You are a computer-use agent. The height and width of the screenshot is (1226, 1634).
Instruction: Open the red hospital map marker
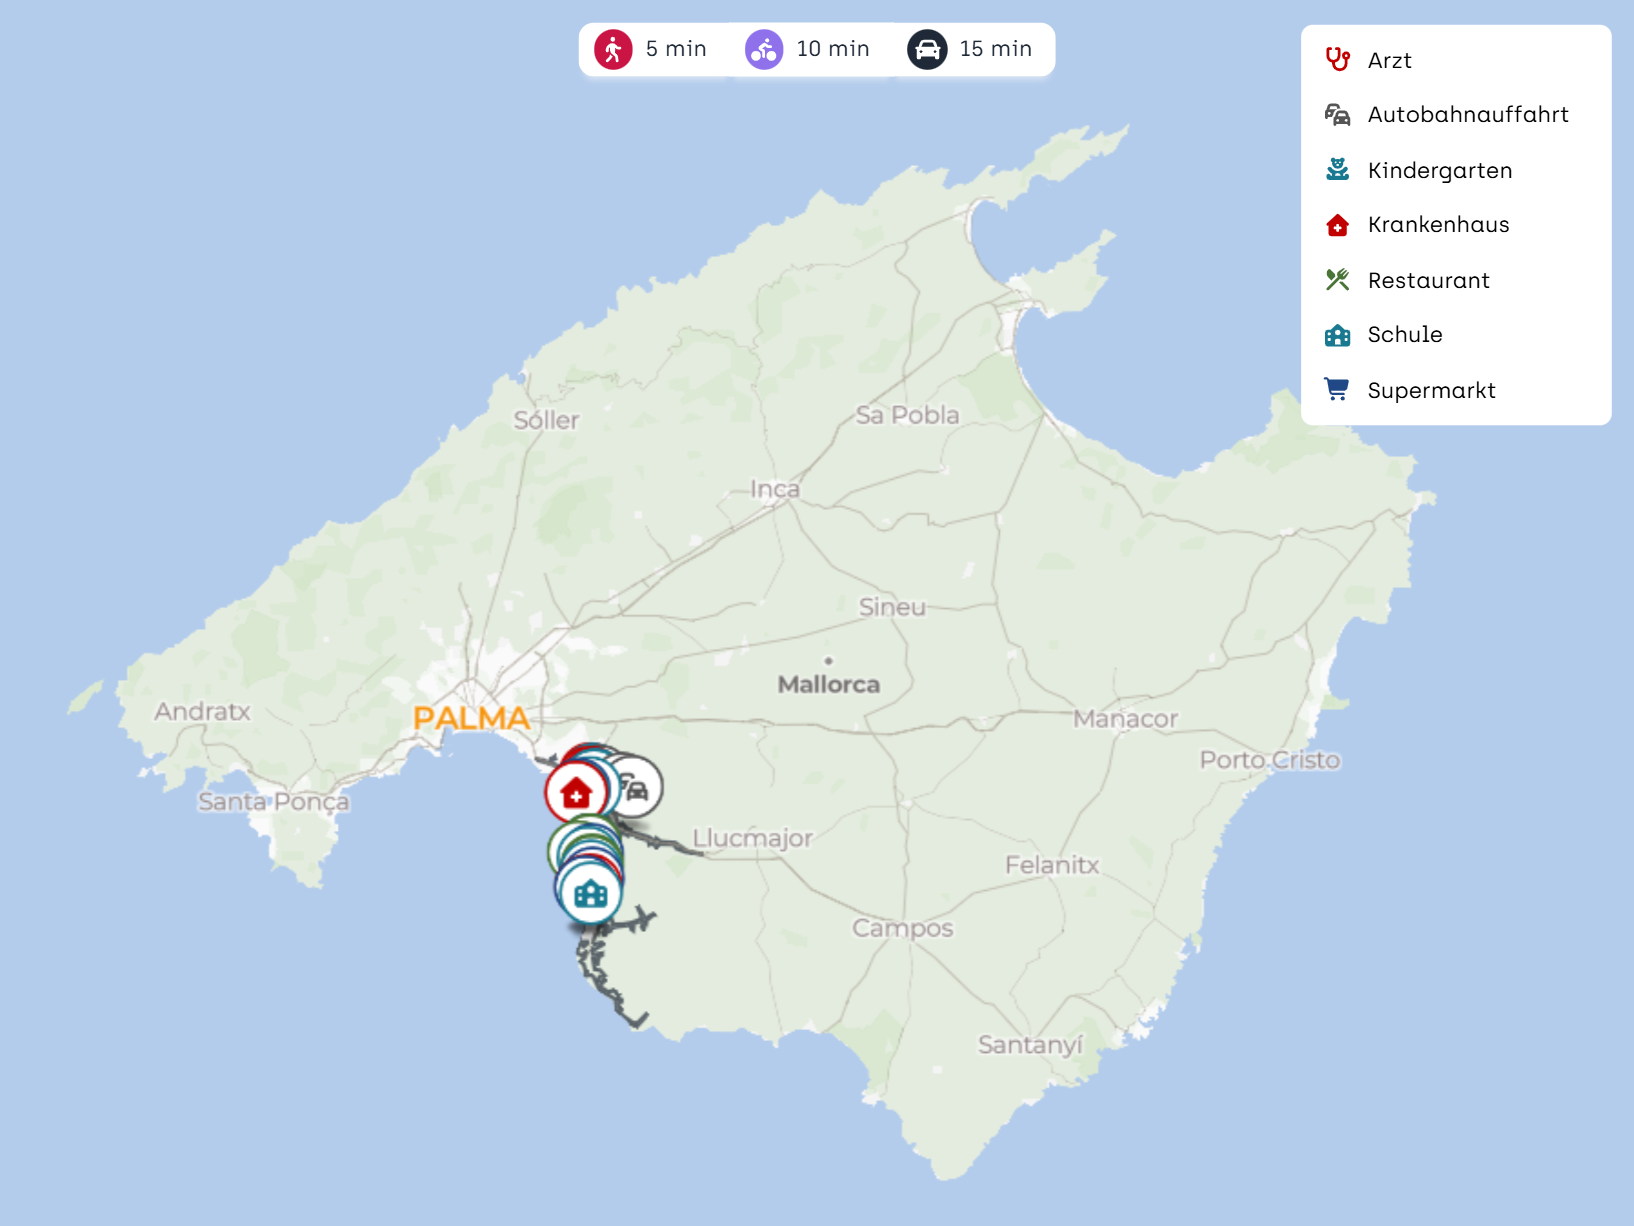click(x=575, y=793)
